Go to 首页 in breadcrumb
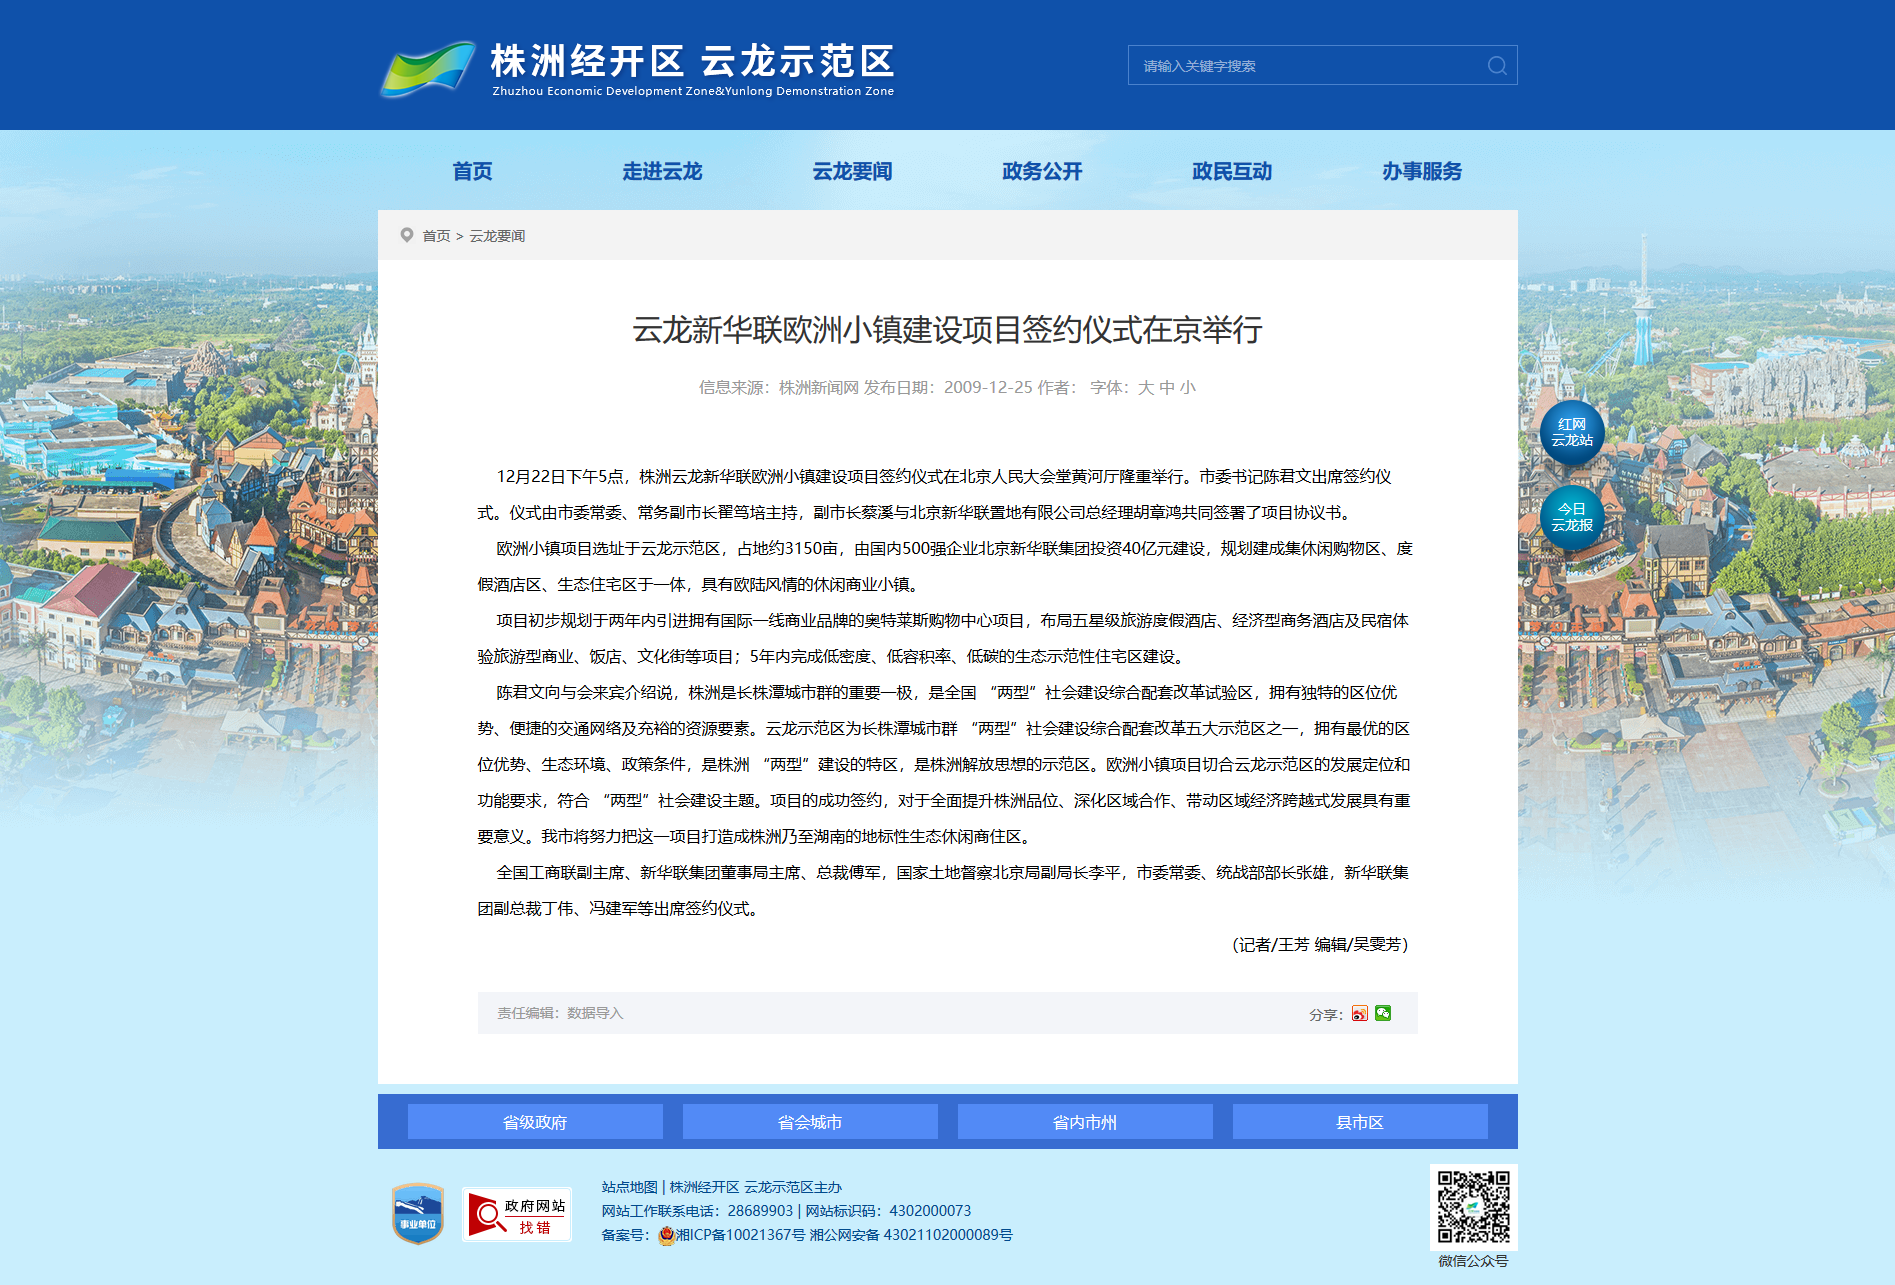The width and height of the screenshot is (1895, 1285). pyautogui.click(x=436, y=236)
